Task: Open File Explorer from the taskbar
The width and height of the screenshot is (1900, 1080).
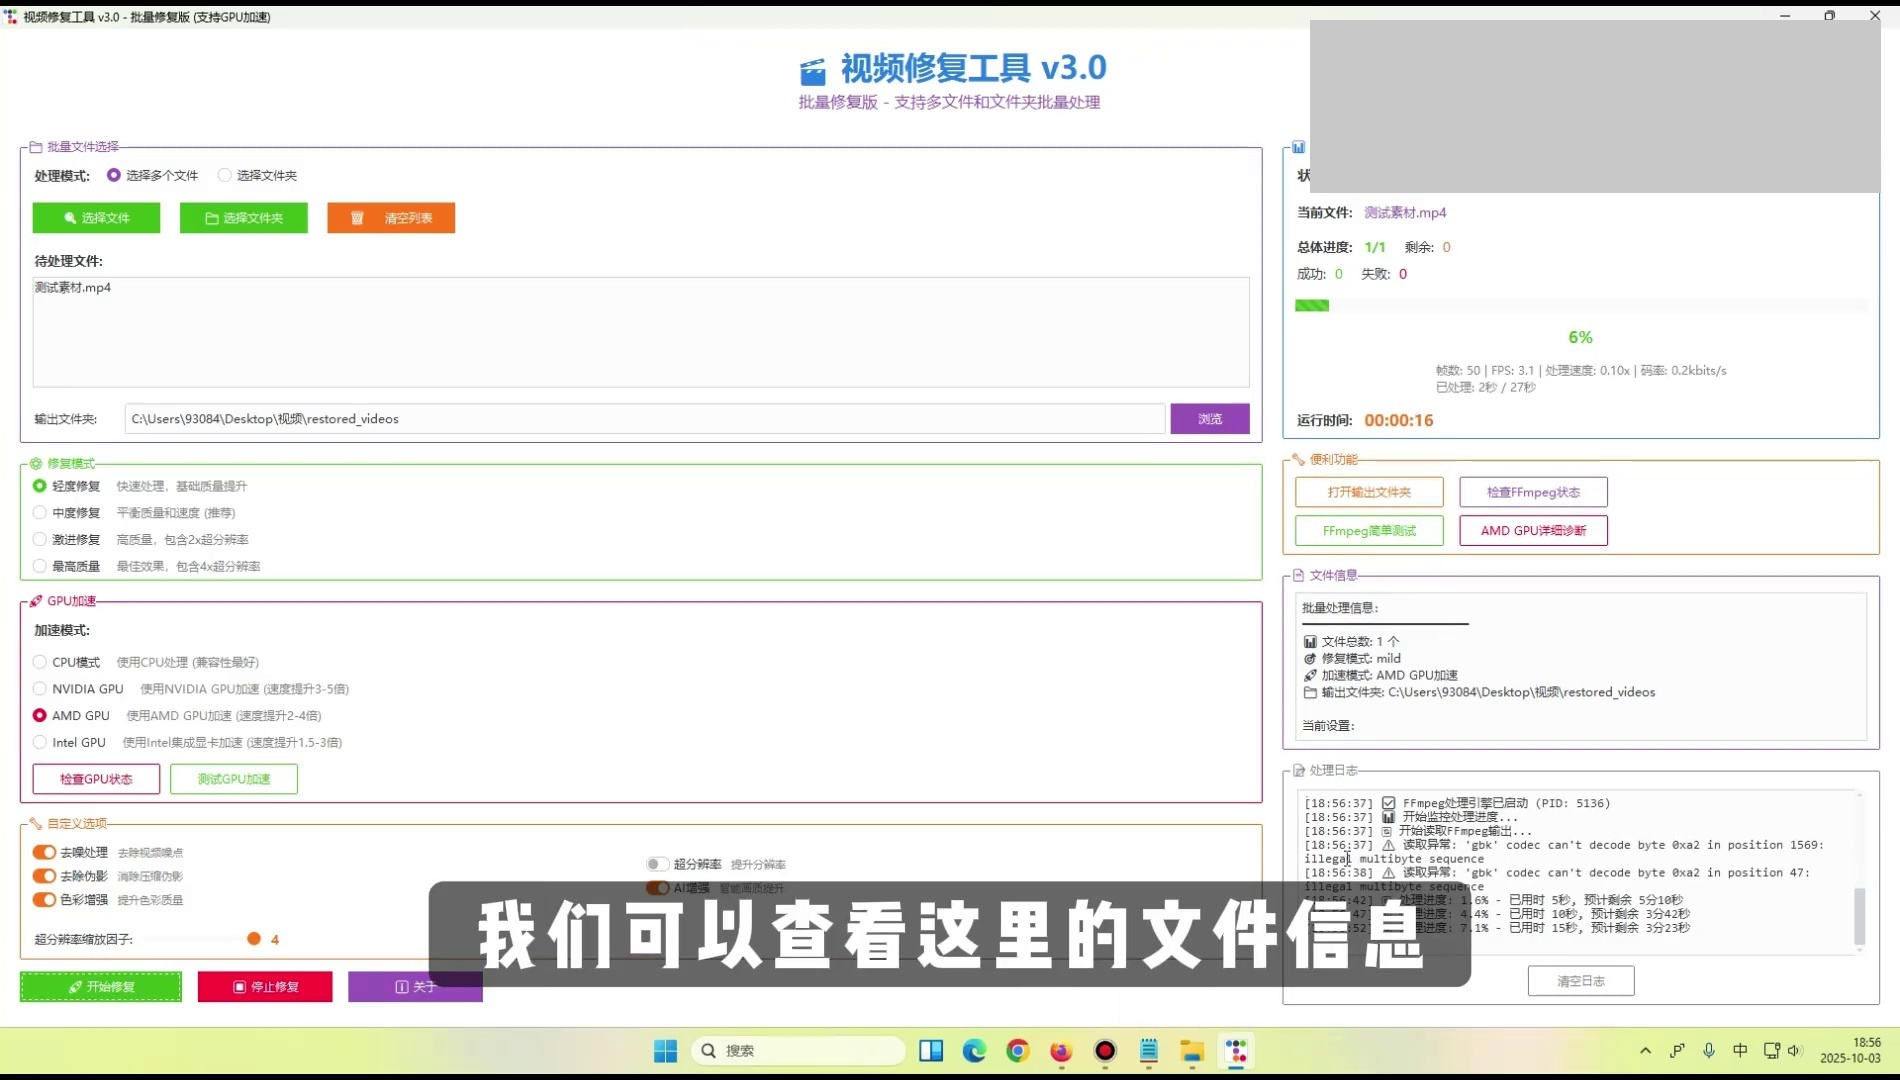Action: pos(1192,1050)
